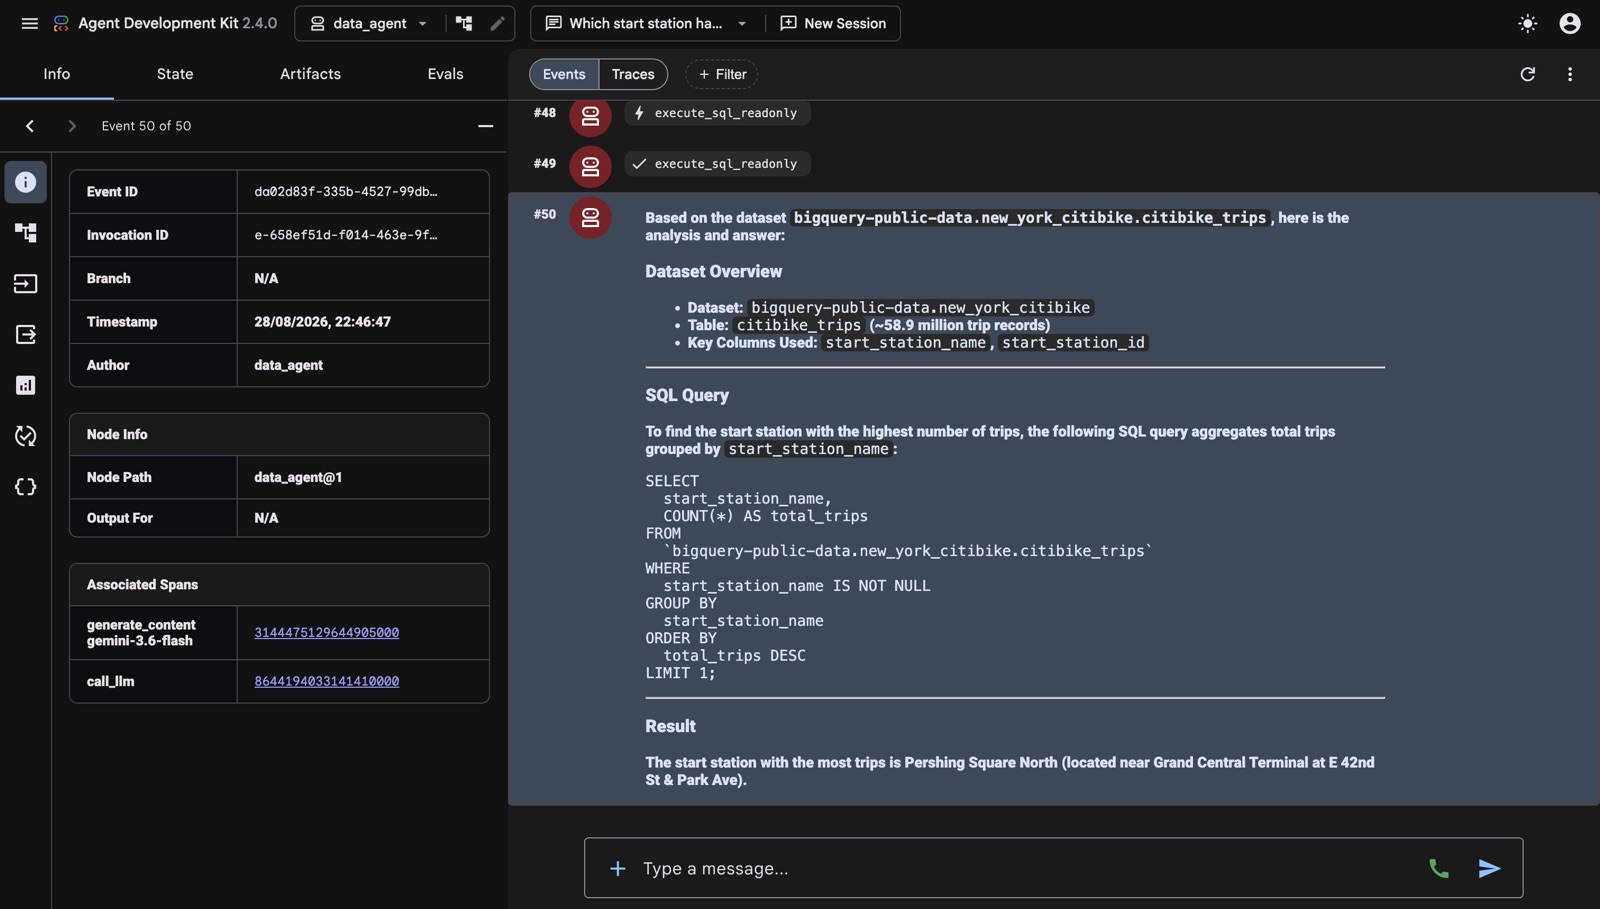
Task: Select event #49 execute_sql_readonly response chip
Action: pos(717,164)
